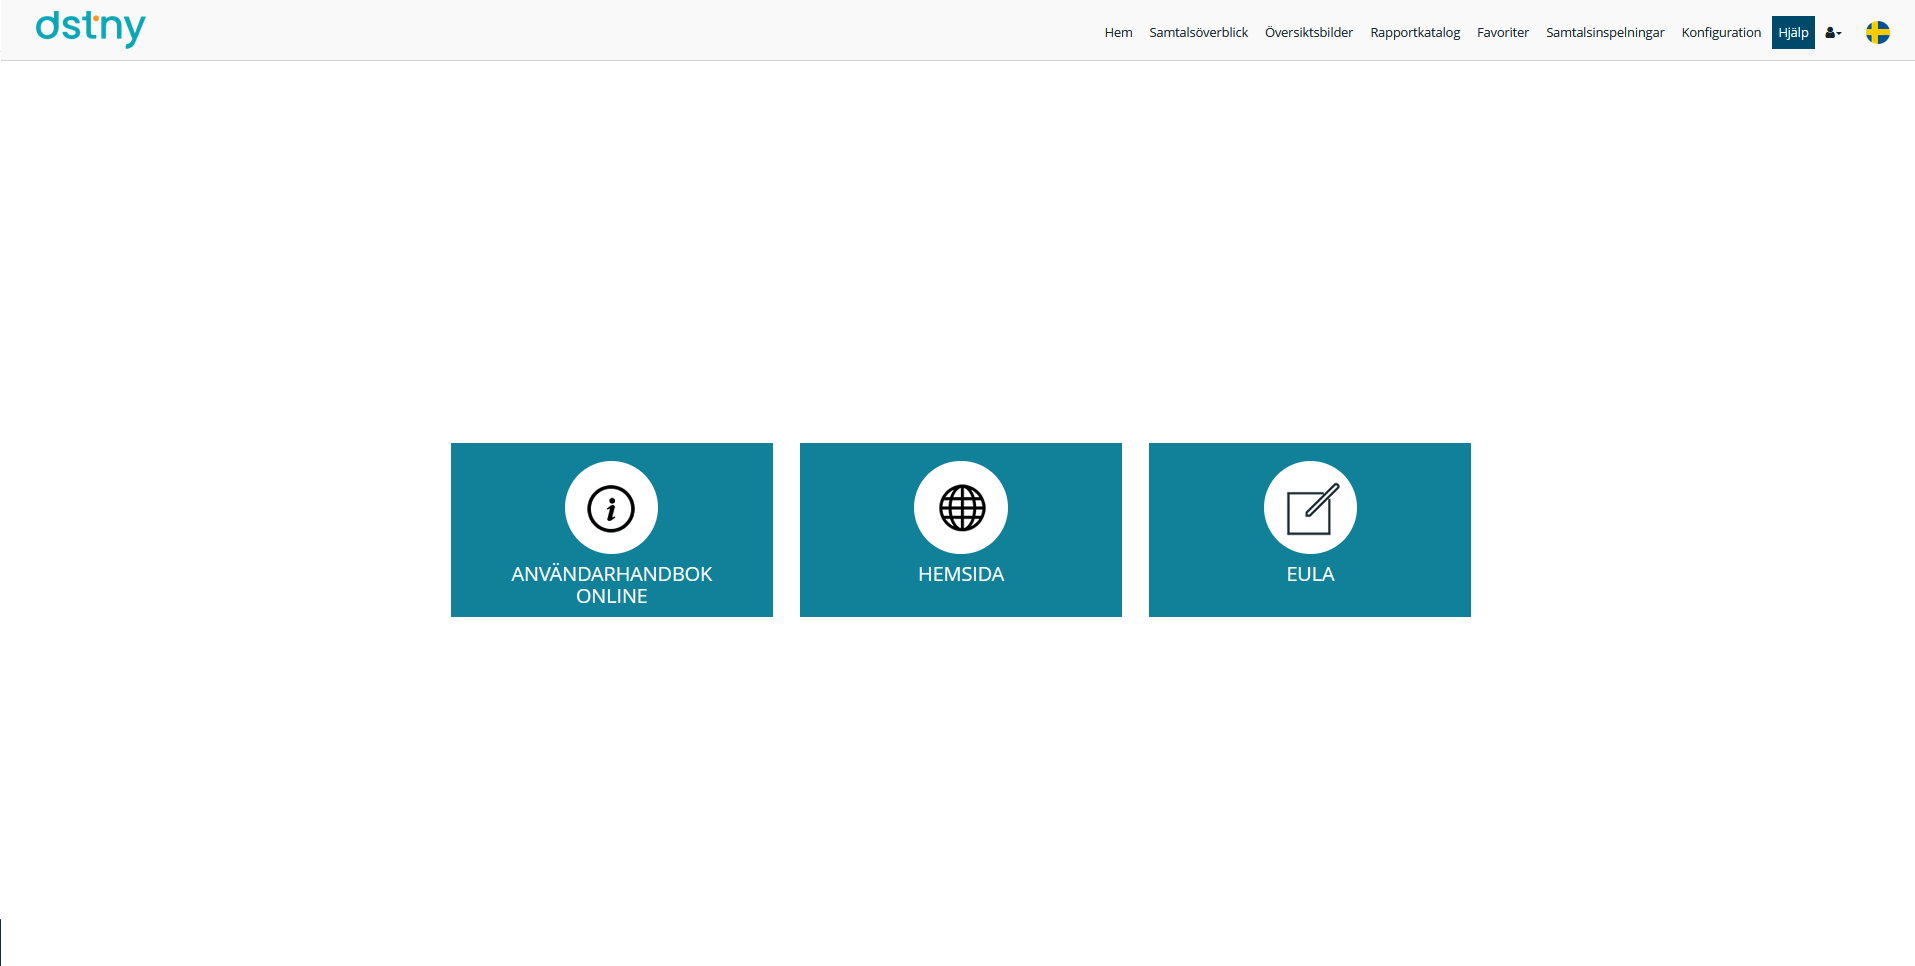Screen dimensions: 1915x966
Task: Click the HEMSIDA text label
Action: pyautogui.click(x=961, y=574)
